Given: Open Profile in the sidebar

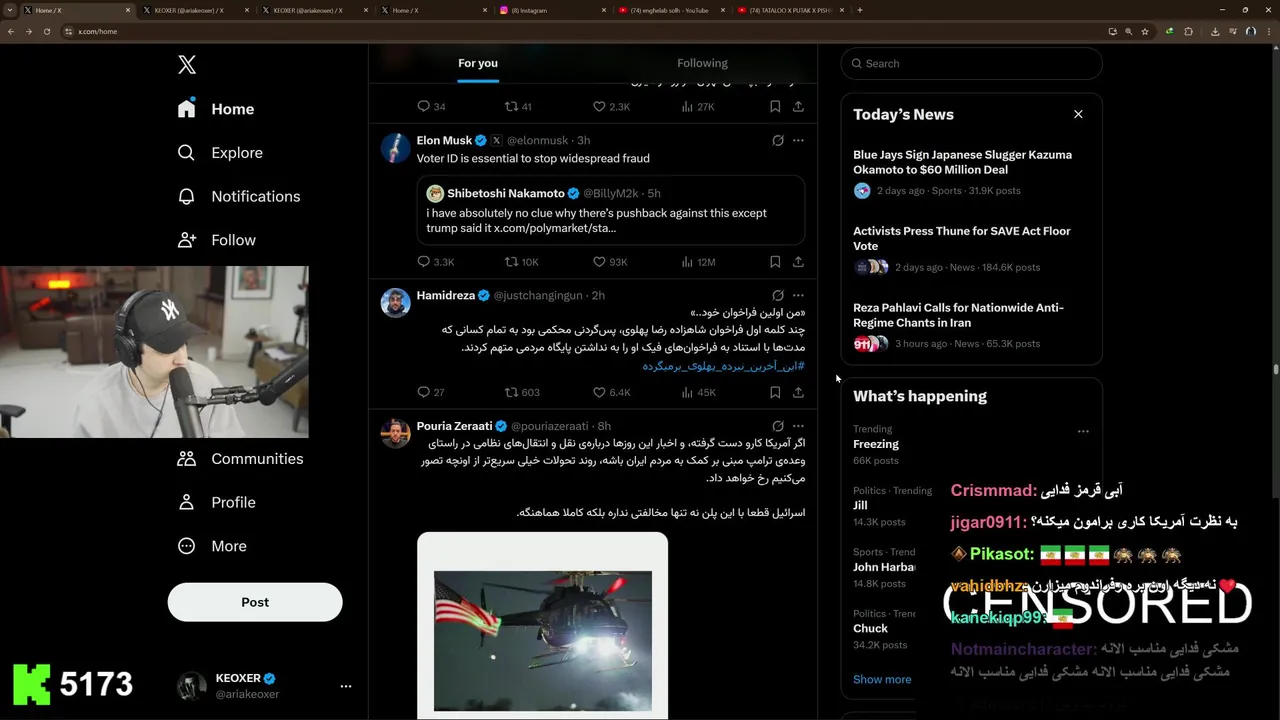Looking at the screenshot, I should pyautogui.click(x=216, y=503).
